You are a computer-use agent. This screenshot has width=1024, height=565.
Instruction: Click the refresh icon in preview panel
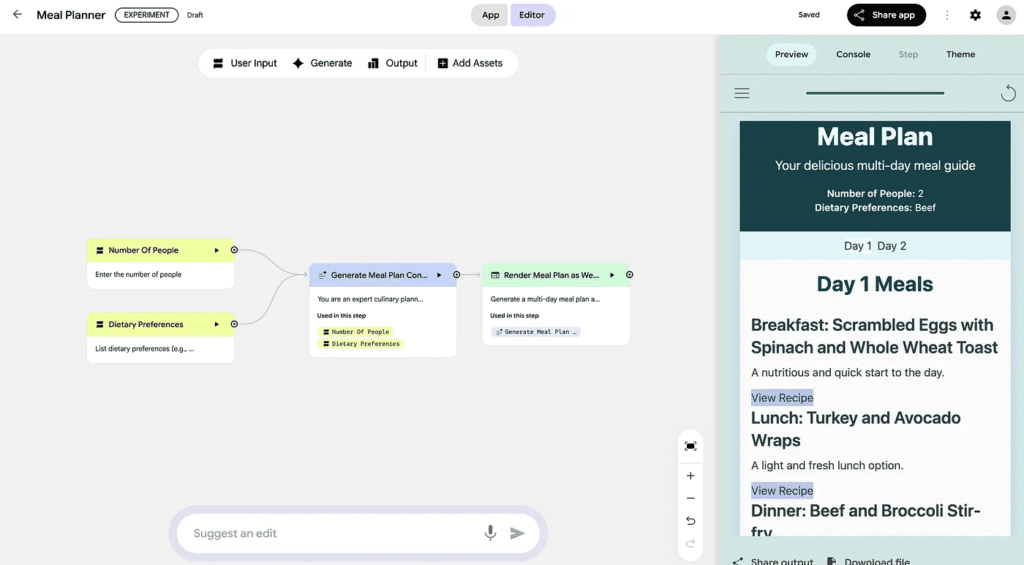click(x=1008, y=94)
